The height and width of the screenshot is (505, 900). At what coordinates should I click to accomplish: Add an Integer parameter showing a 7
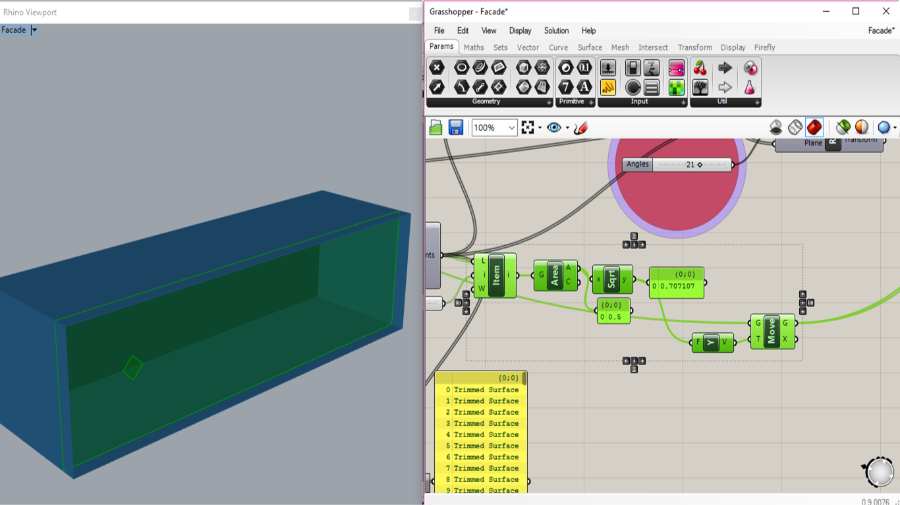[x=566, y=87]
